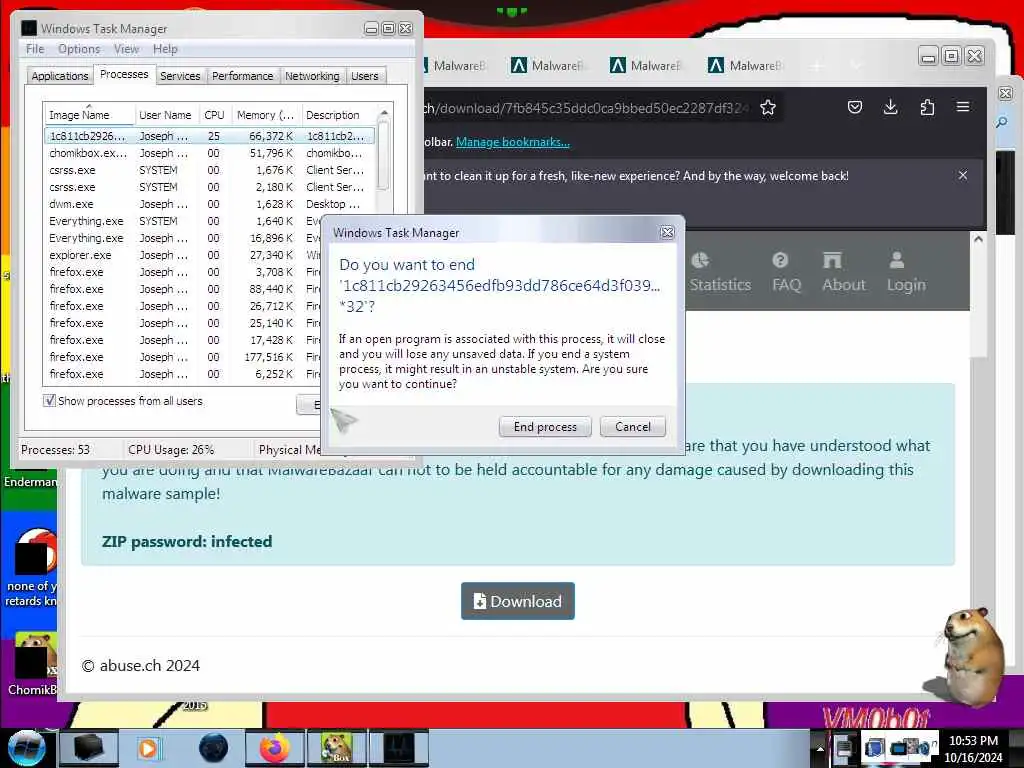The height and width of the screenshot is (768, 1024).
Task: Sort processes by Image Name column
Action: (88, 115)
